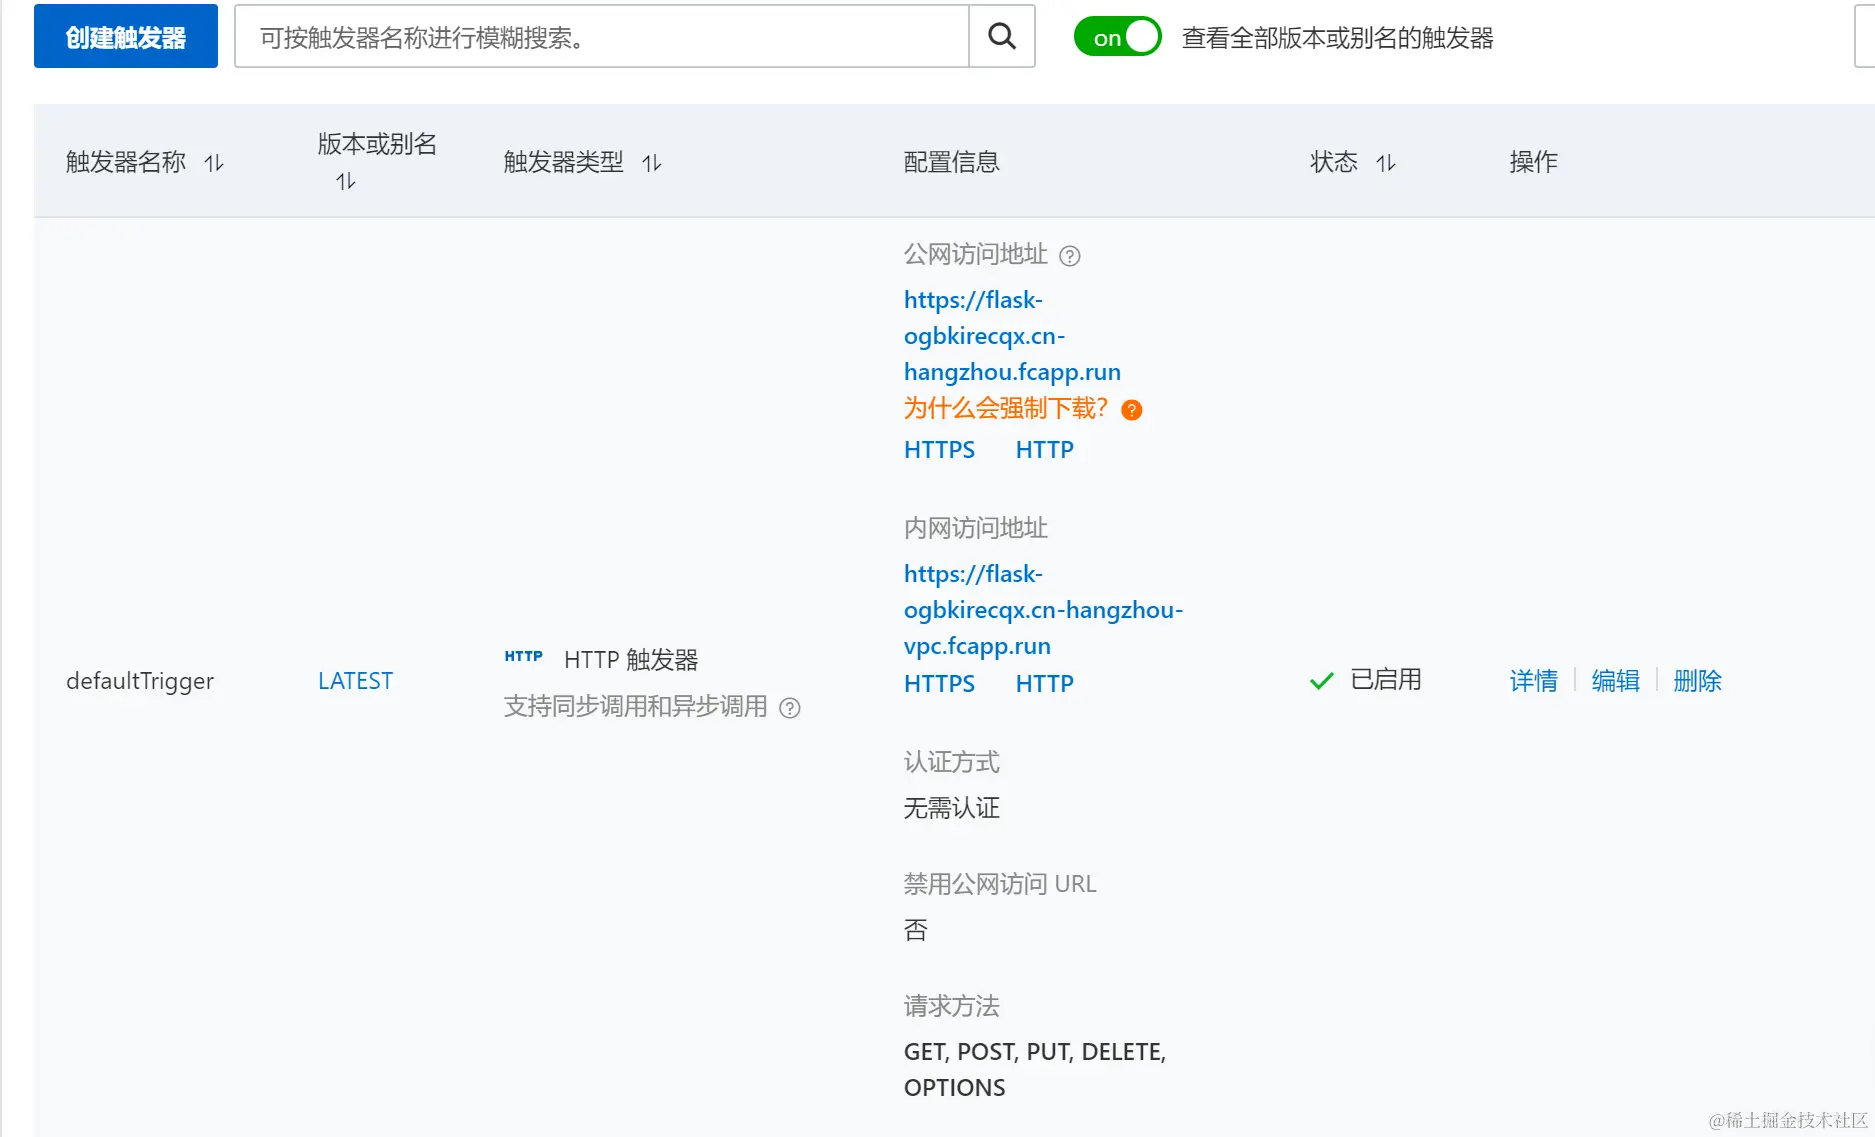1875x1137 pixels.
Task: Click the 请求方法 label
Action: [x=951, y=1006]
